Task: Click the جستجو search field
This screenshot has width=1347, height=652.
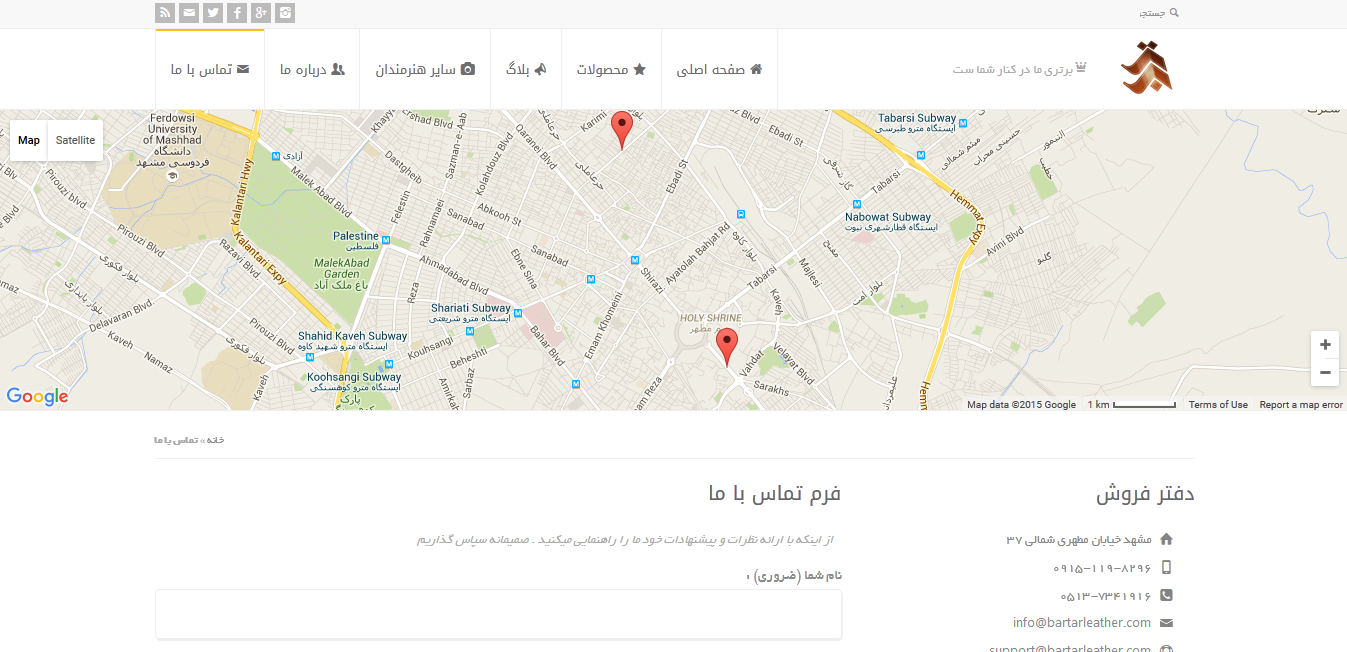Action: click(1152, 13)
